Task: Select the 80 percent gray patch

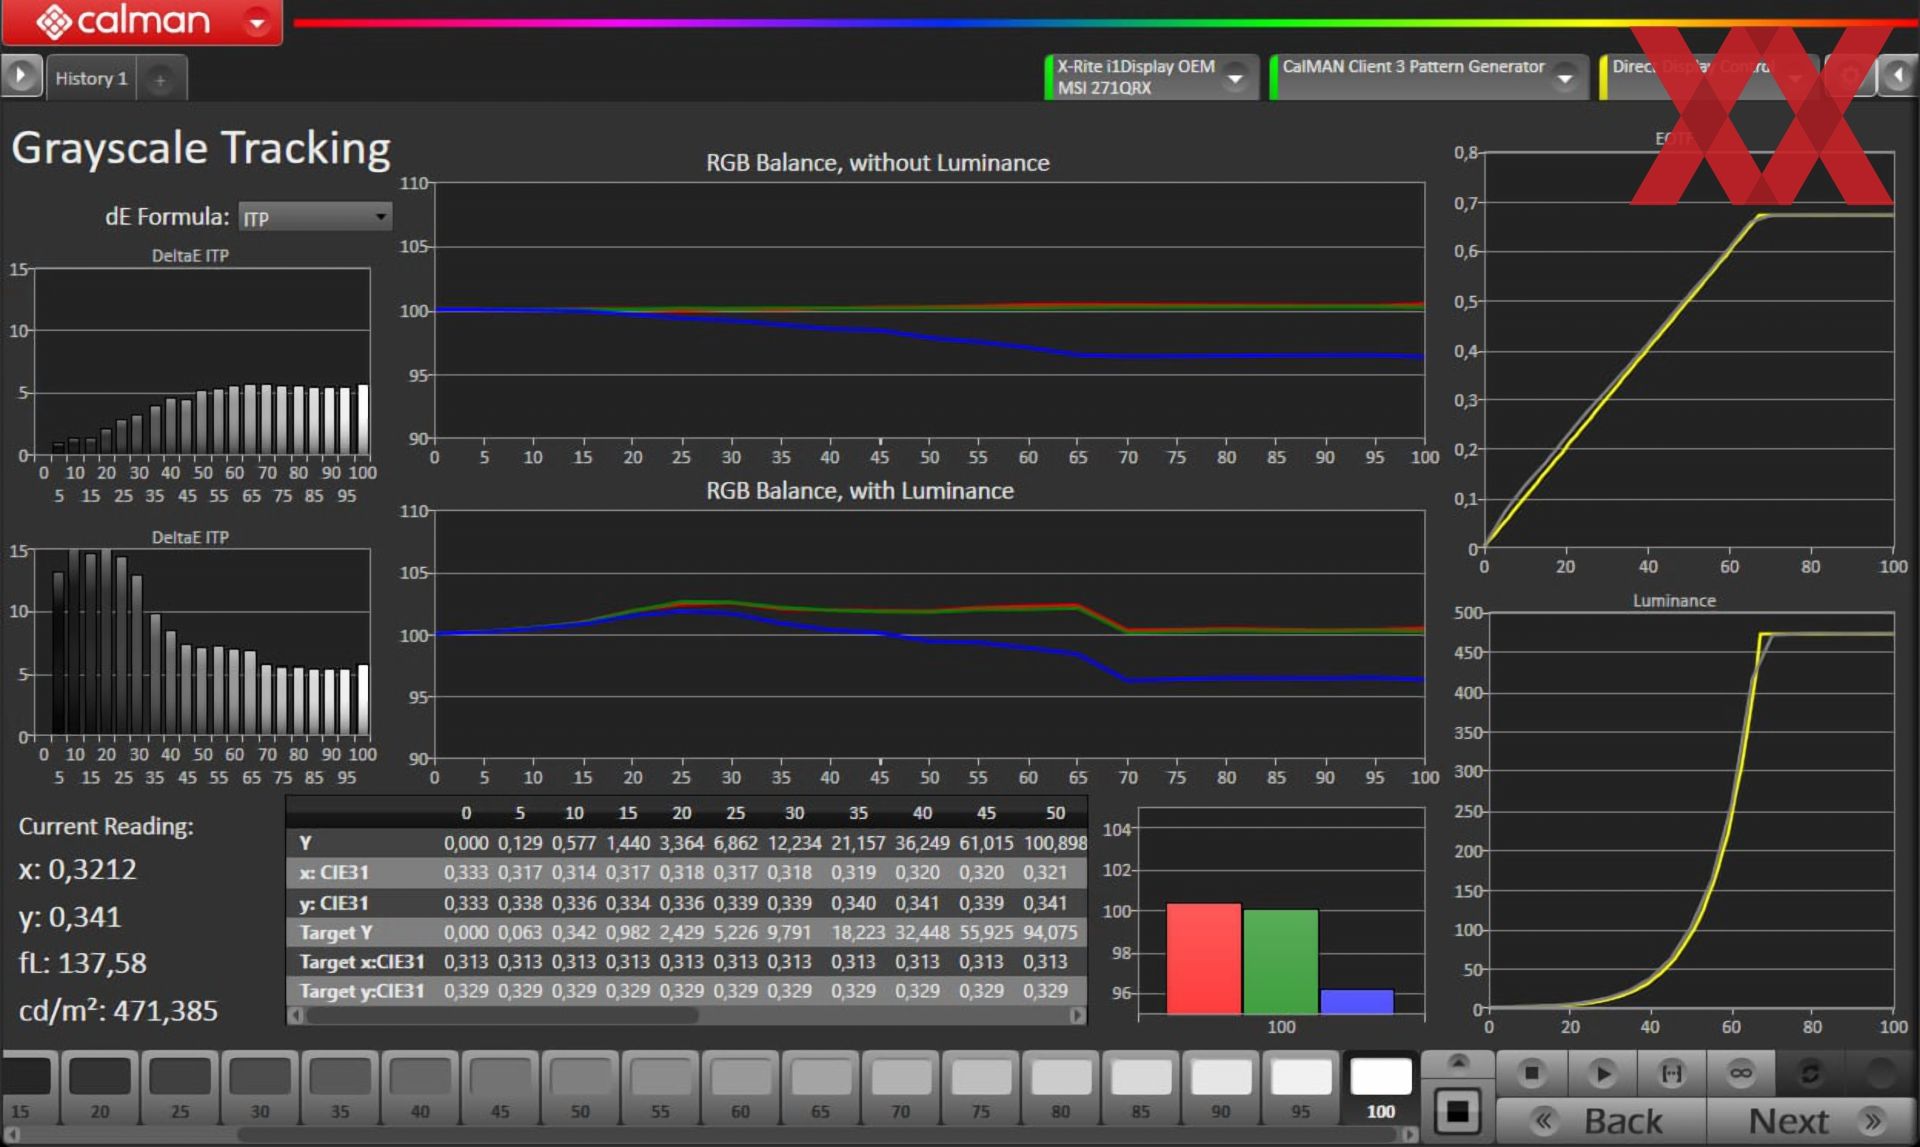Action: (1060, 1087)
